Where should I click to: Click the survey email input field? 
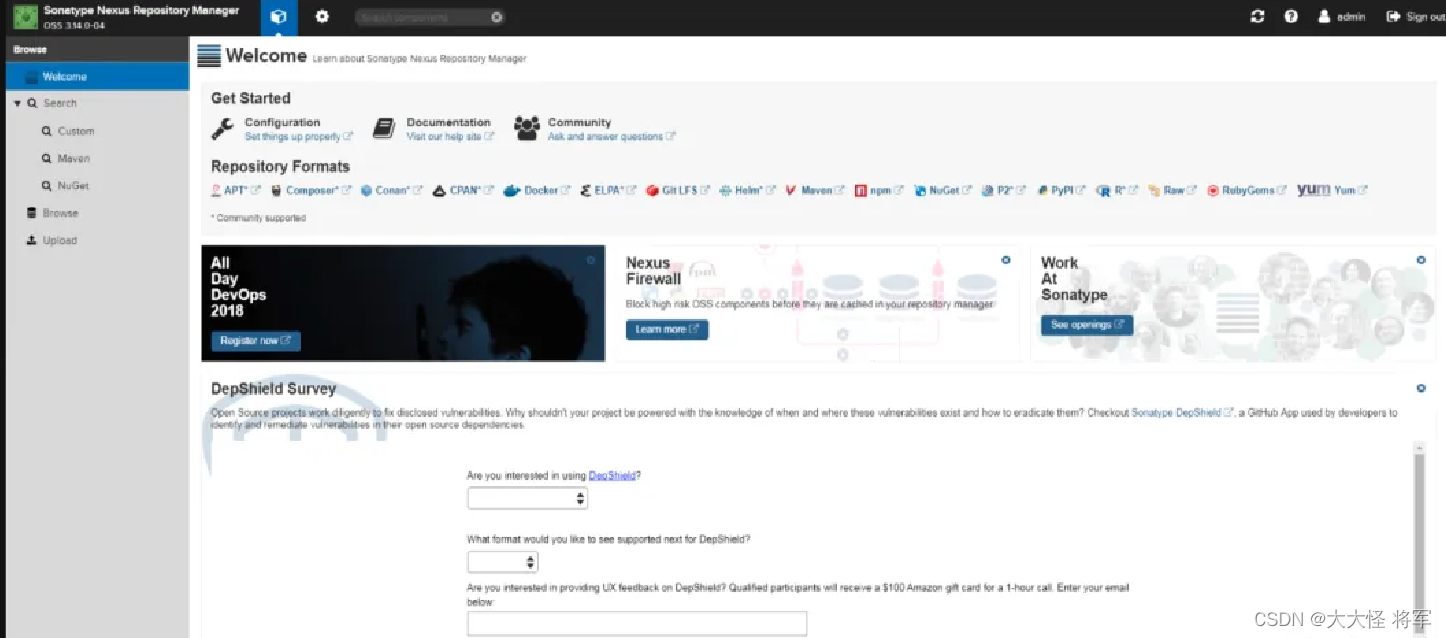pos(637,623)
